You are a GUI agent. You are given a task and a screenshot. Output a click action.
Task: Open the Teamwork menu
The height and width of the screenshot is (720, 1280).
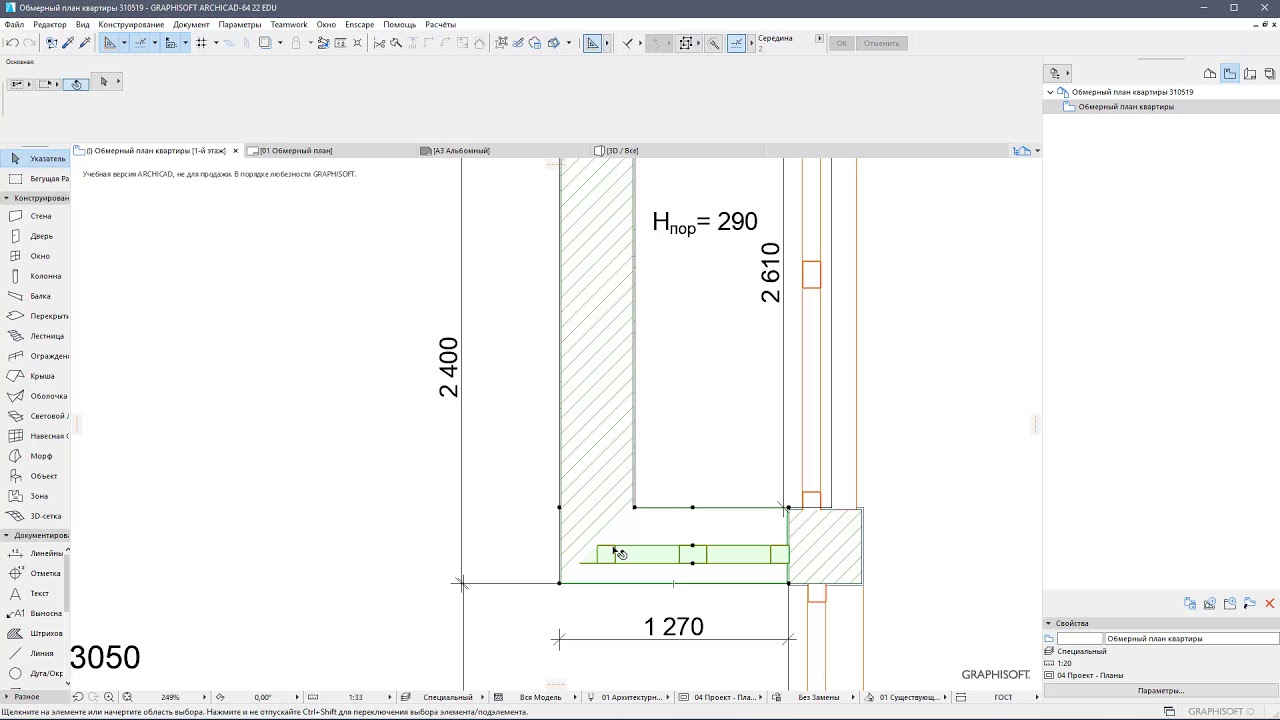[289, 24]
